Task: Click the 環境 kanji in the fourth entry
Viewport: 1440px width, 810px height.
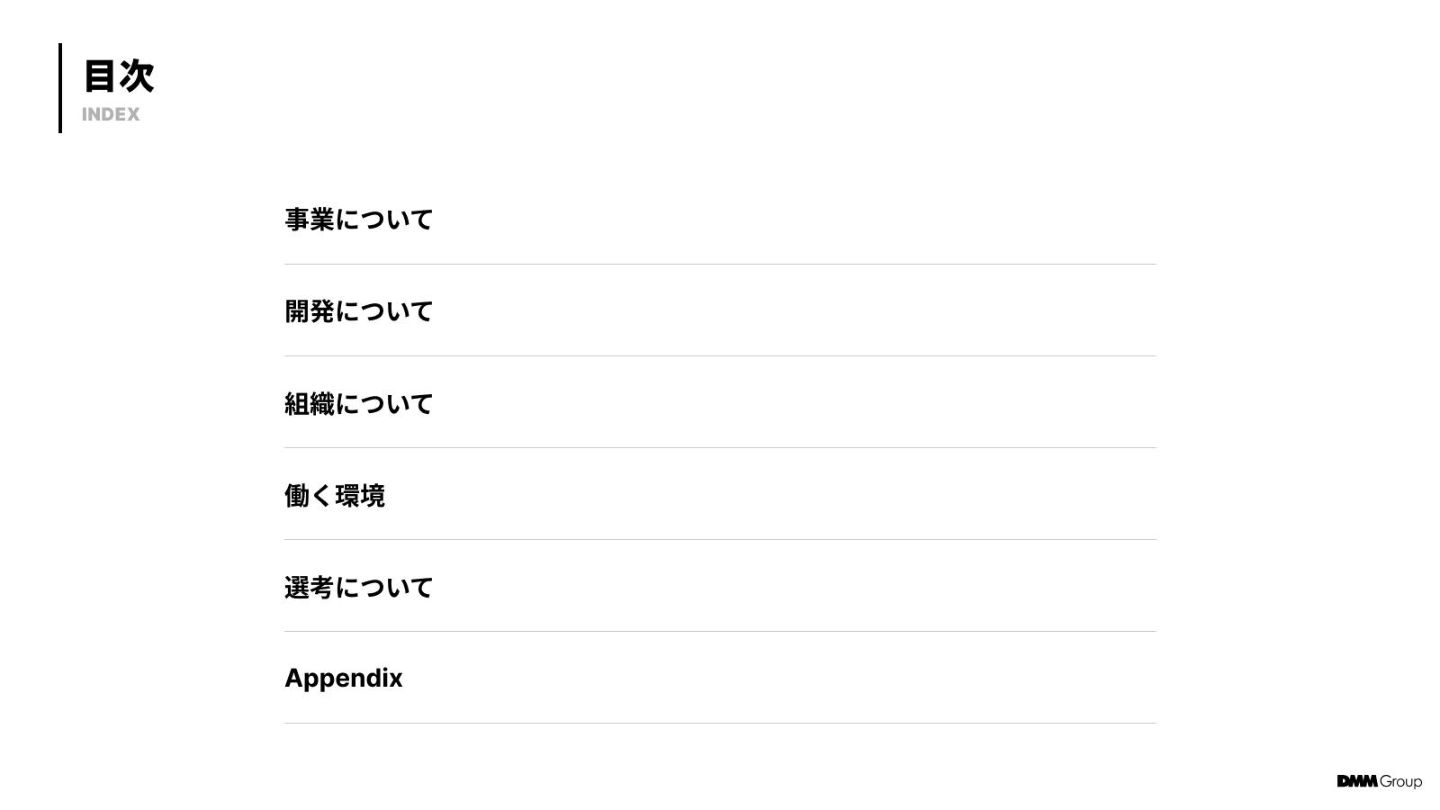Action: click(359, 495)
